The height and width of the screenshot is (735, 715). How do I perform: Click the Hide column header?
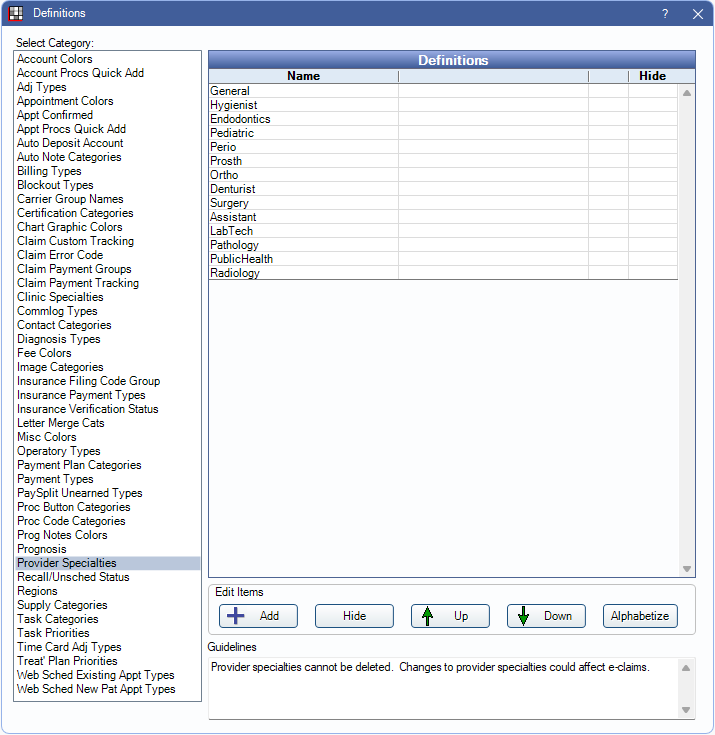pyautogui.click(x=652, y=76)
